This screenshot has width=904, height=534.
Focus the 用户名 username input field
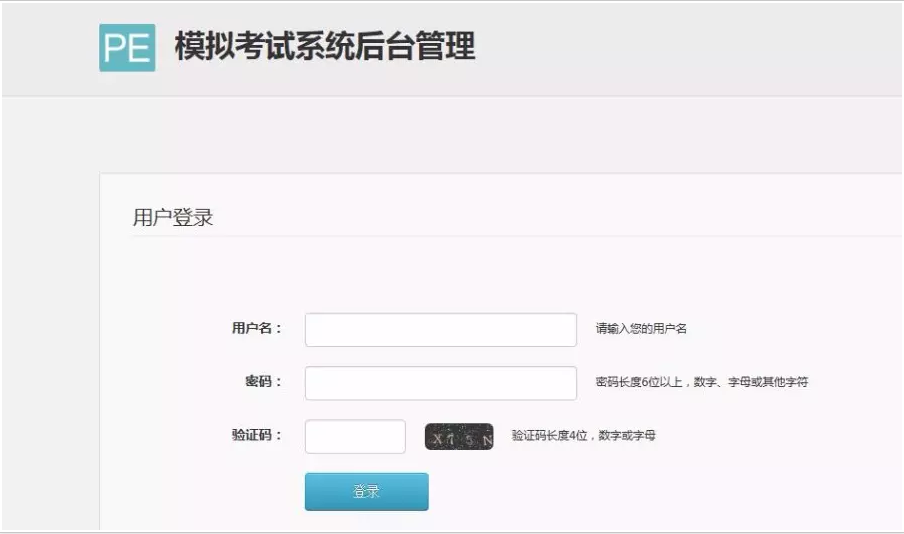[440, 329]
